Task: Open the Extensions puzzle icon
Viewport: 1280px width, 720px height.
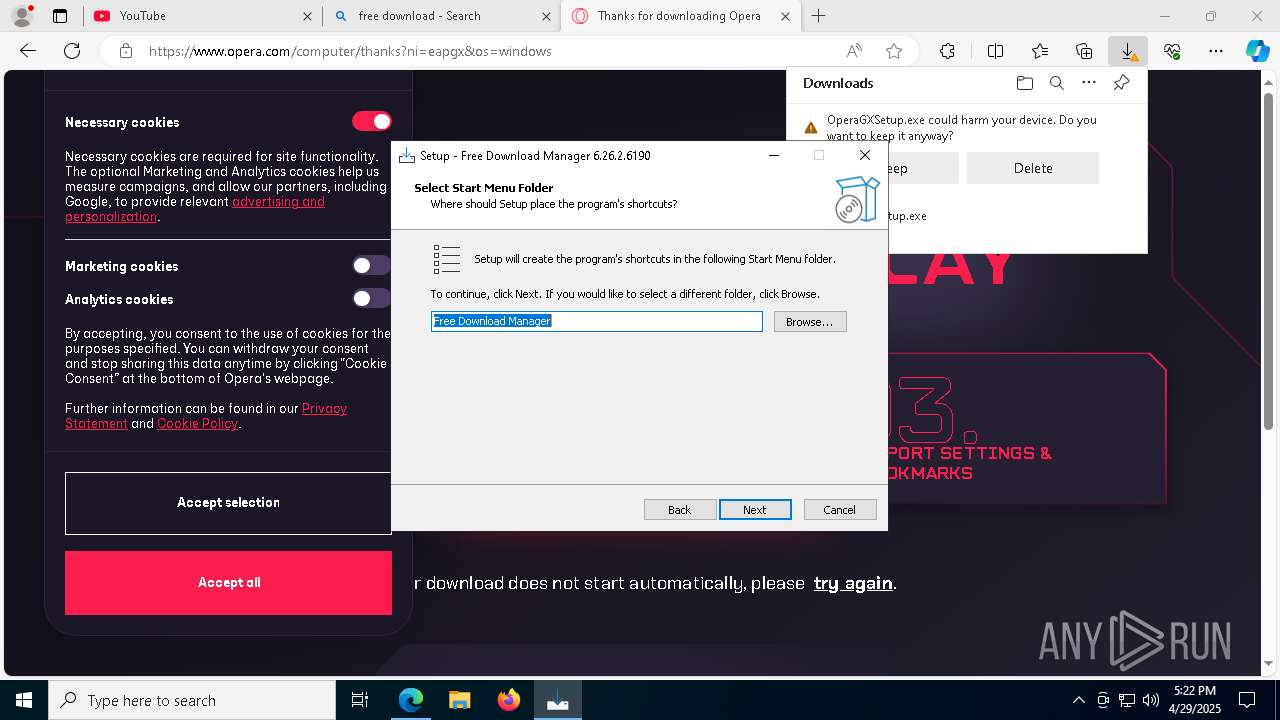Action: pyautogui.click(x=947, y=51)
